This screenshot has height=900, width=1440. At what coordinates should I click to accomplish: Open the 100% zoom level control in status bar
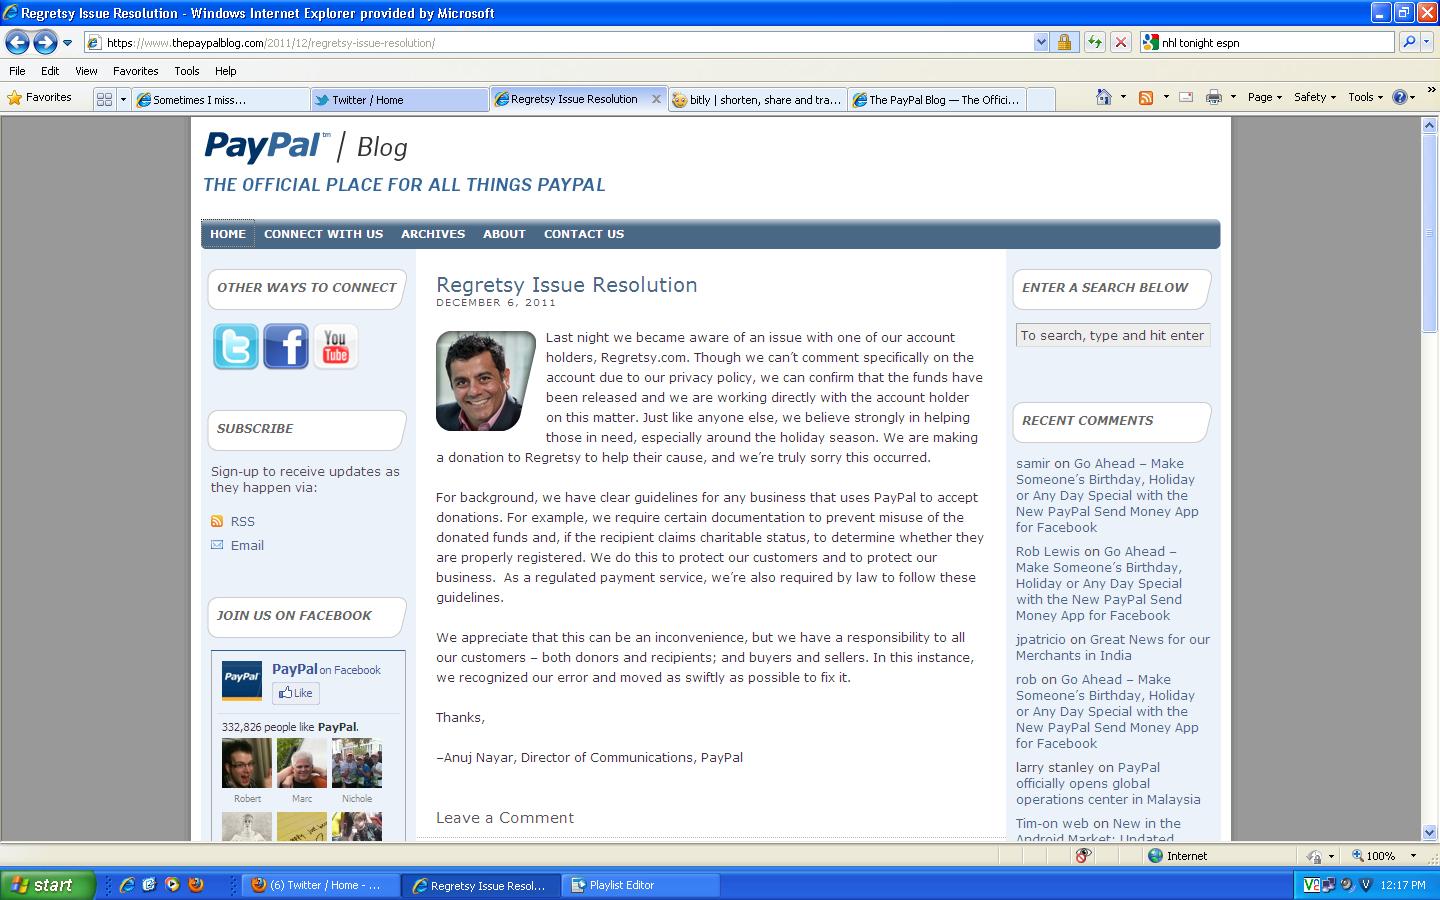1384,856
